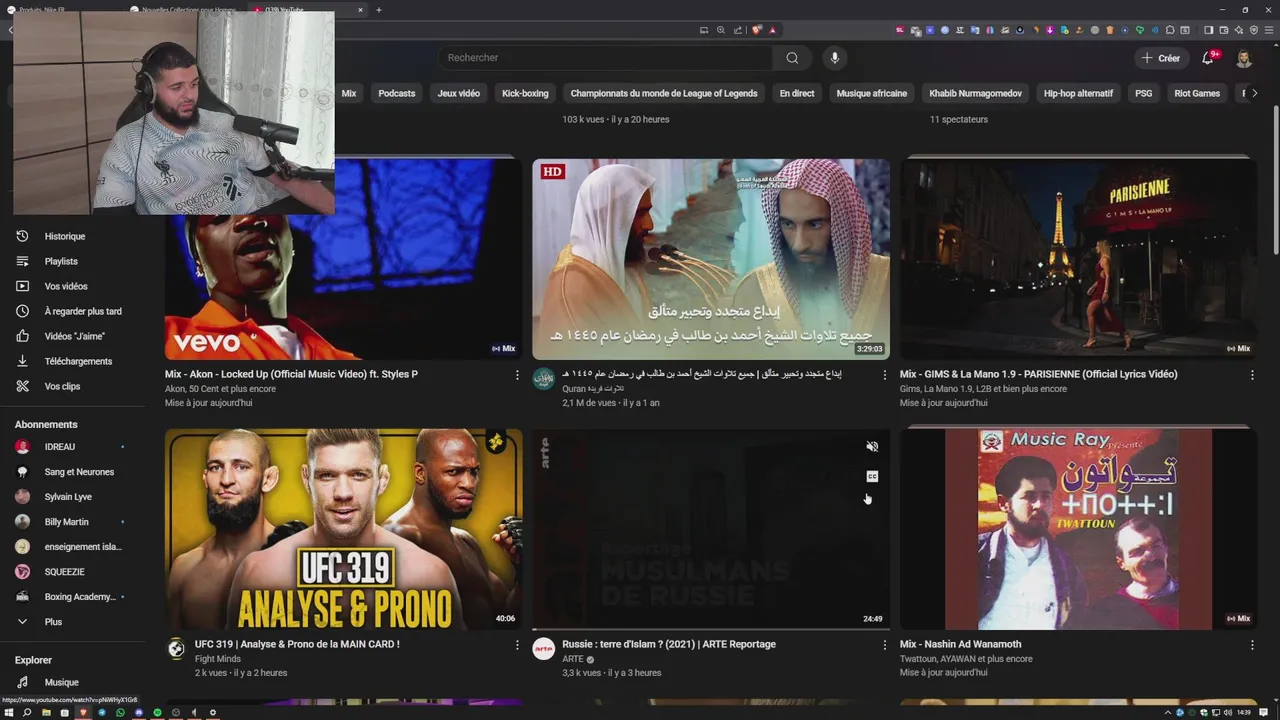Open the GIMS Parisienne mix thumbnail
The image size is (1280, 720).
(x=1078, y=259)
